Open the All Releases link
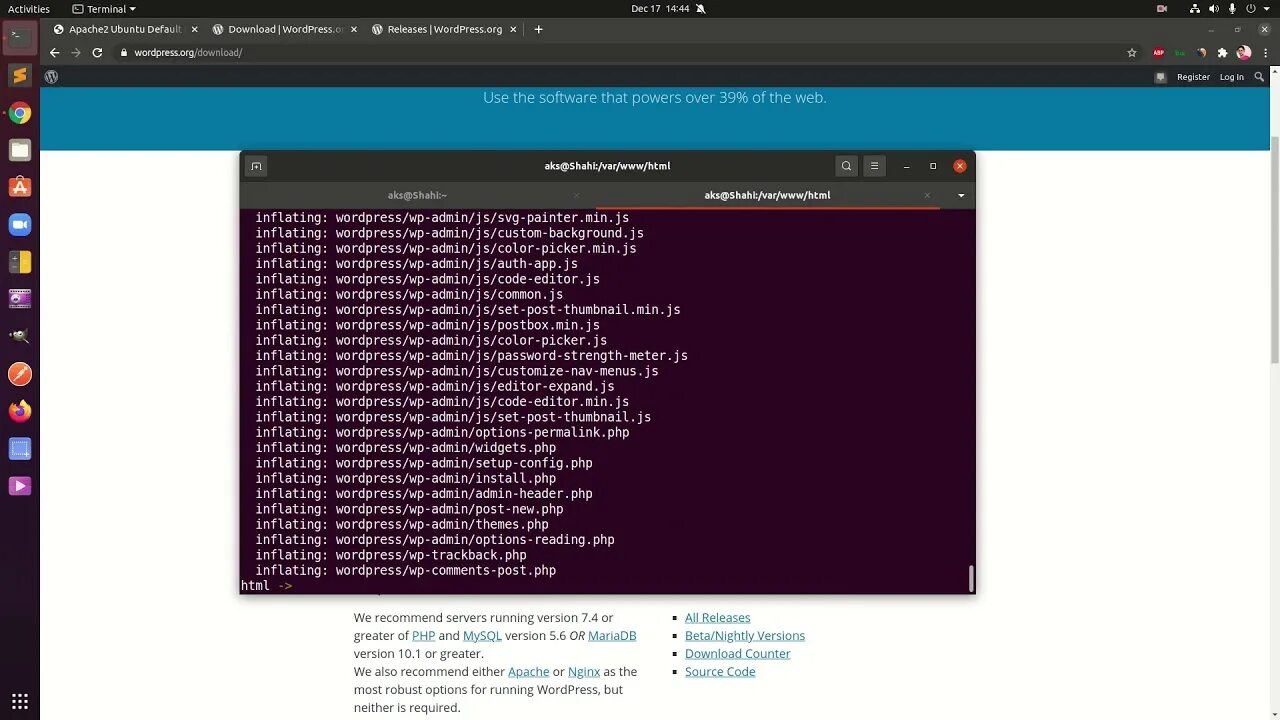Screen dimensions: 1280x720 point(717,618)
